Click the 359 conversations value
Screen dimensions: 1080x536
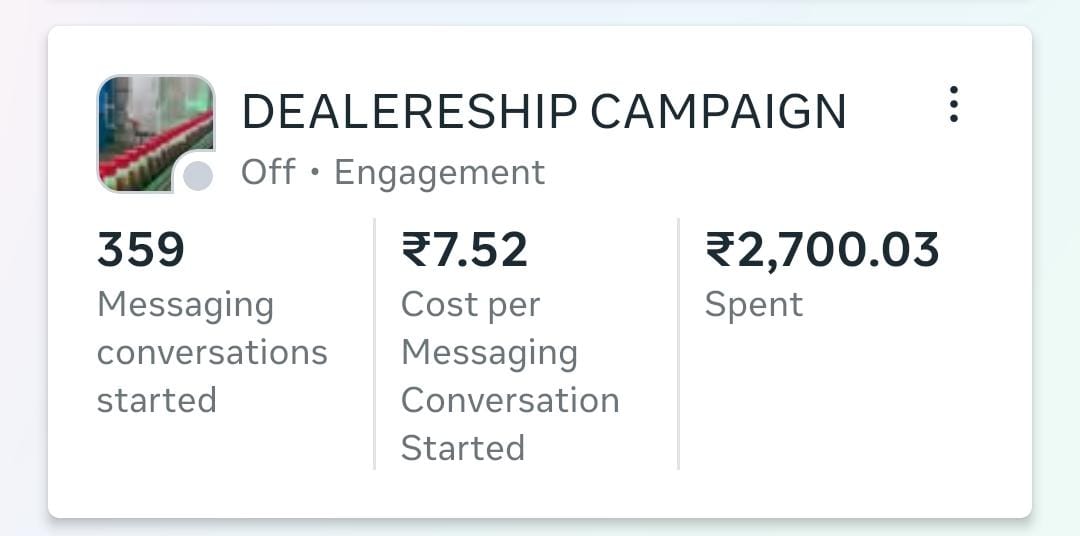click(x=141, y=249)
